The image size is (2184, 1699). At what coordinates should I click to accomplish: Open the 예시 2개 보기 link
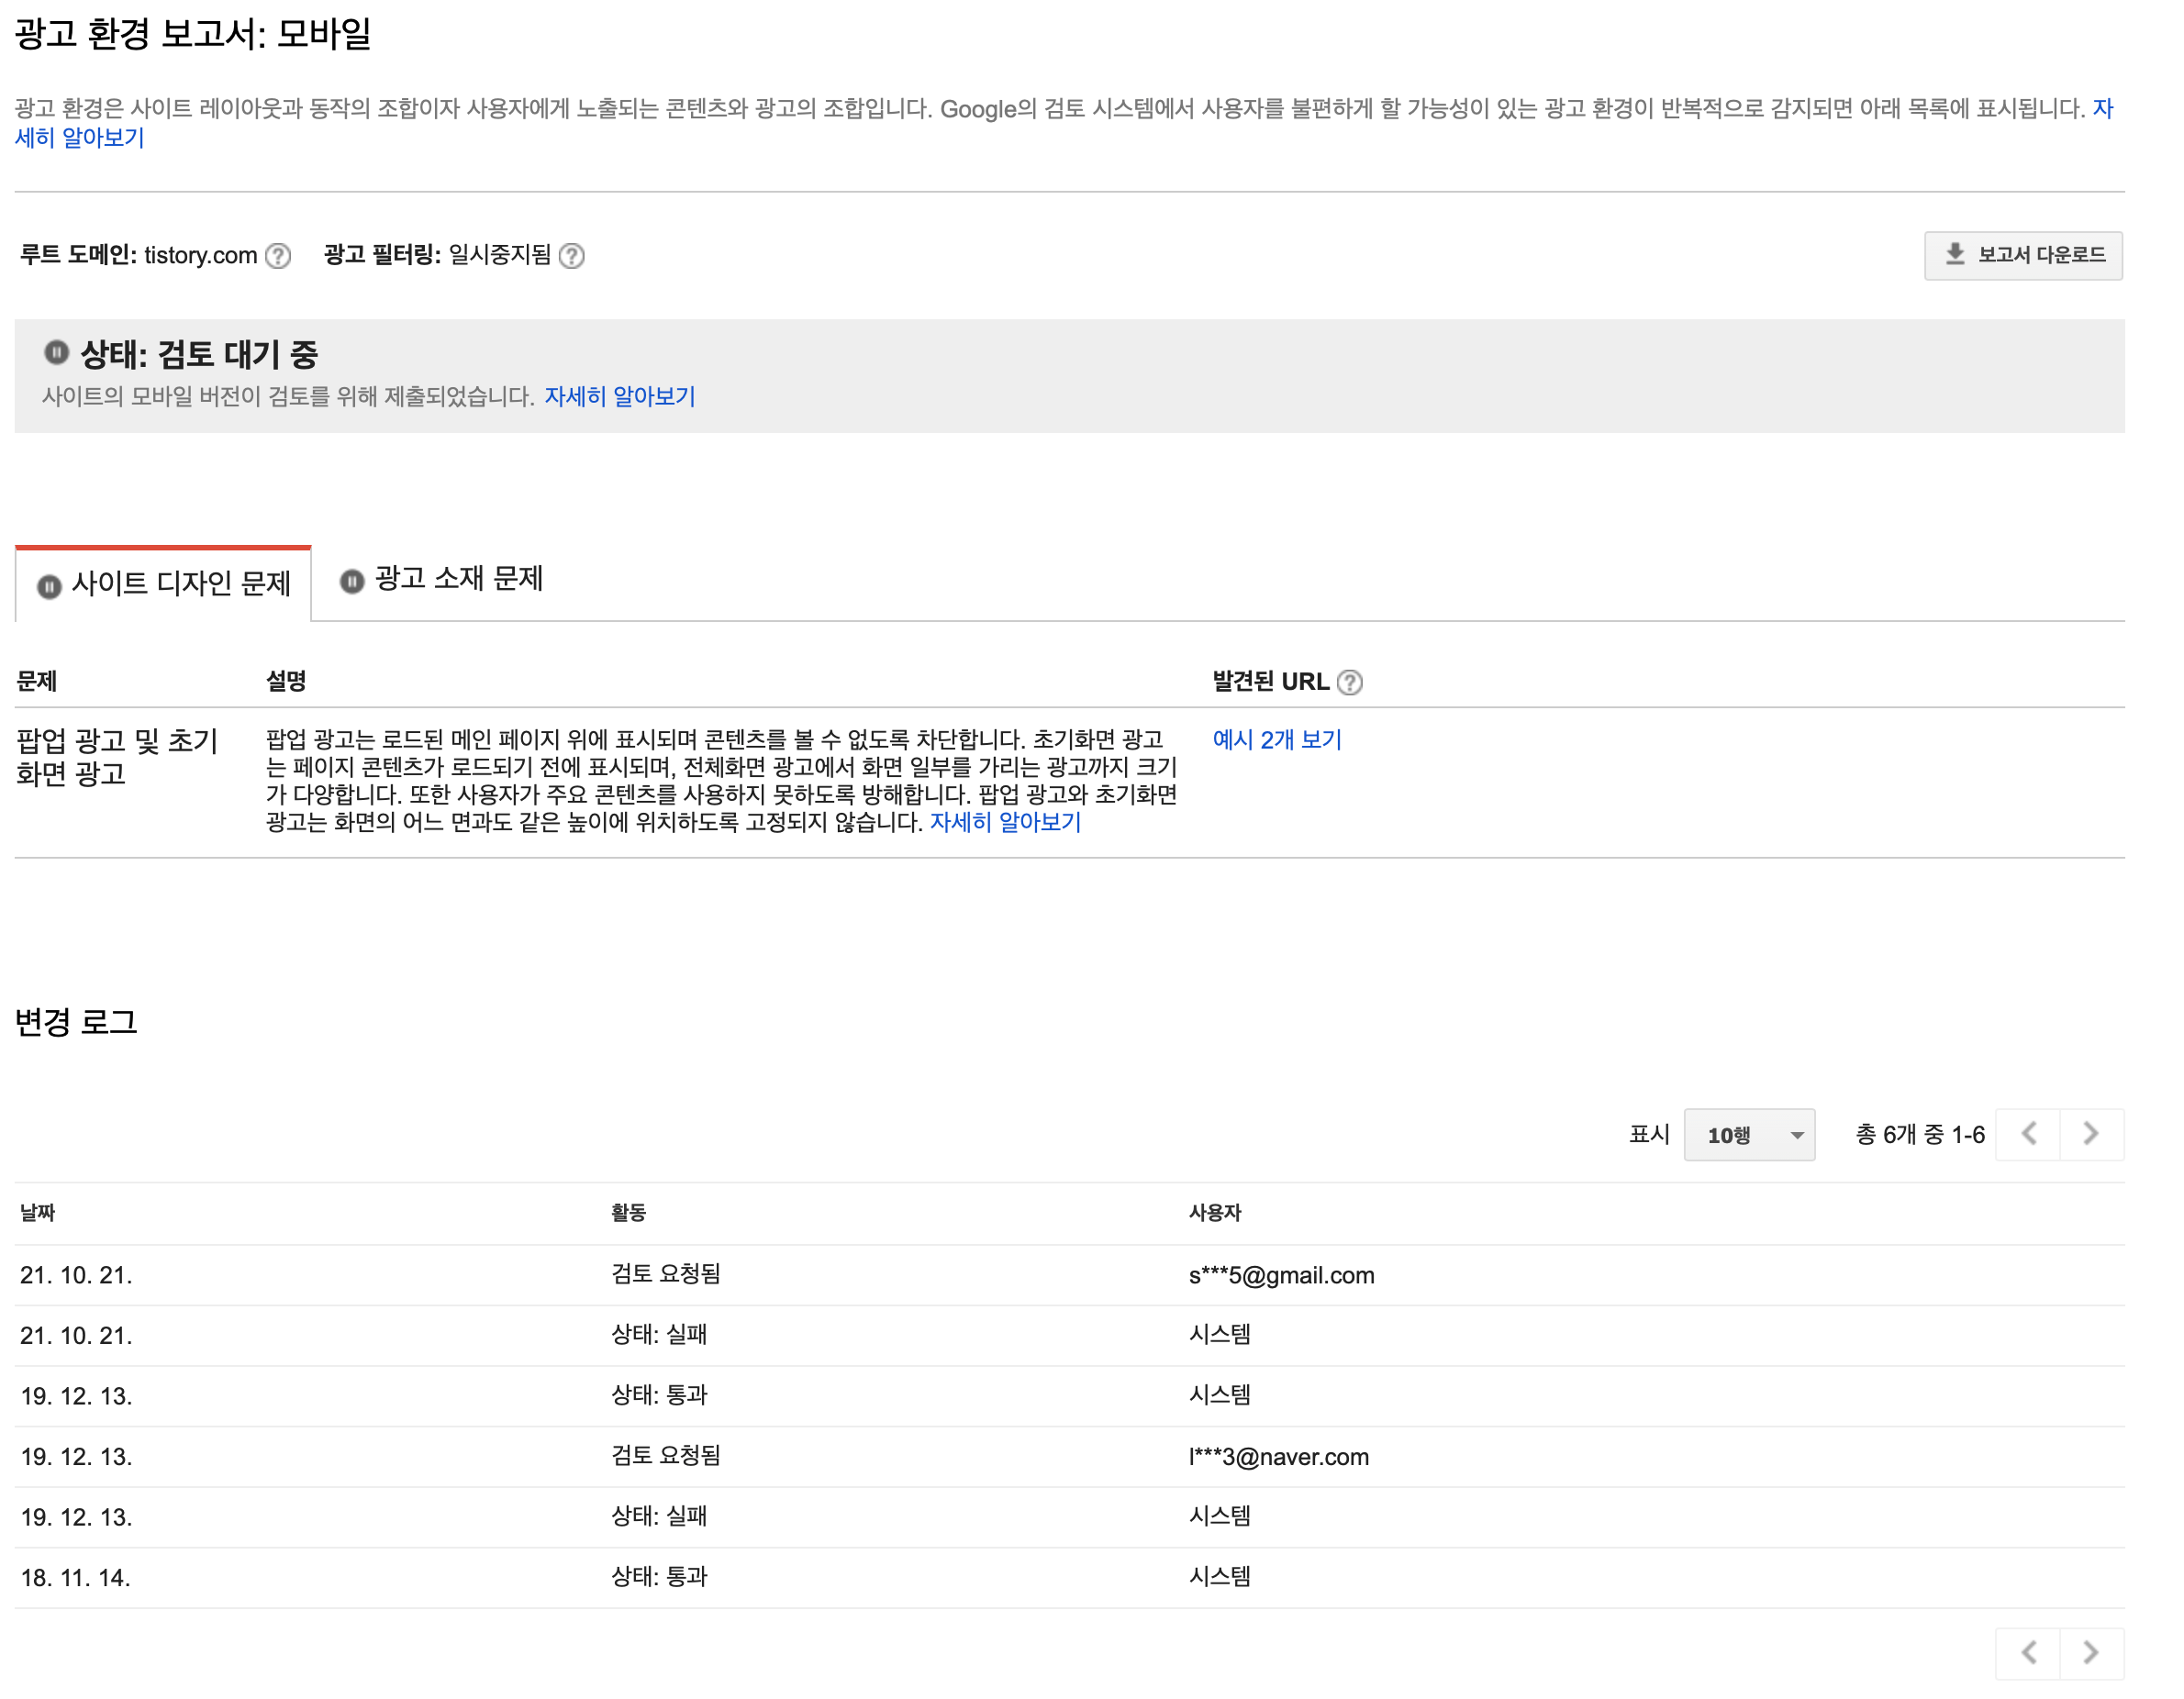tap(1276, 740)
